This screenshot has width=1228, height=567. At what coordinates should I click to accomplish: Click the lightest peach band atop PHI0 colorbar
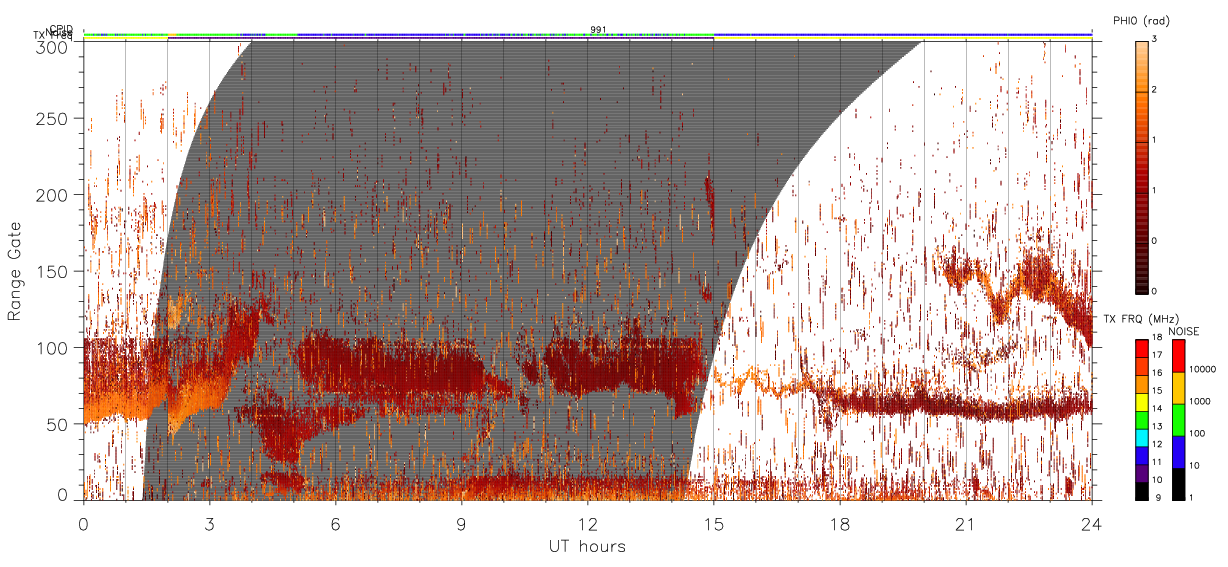tap(1143, 44)
